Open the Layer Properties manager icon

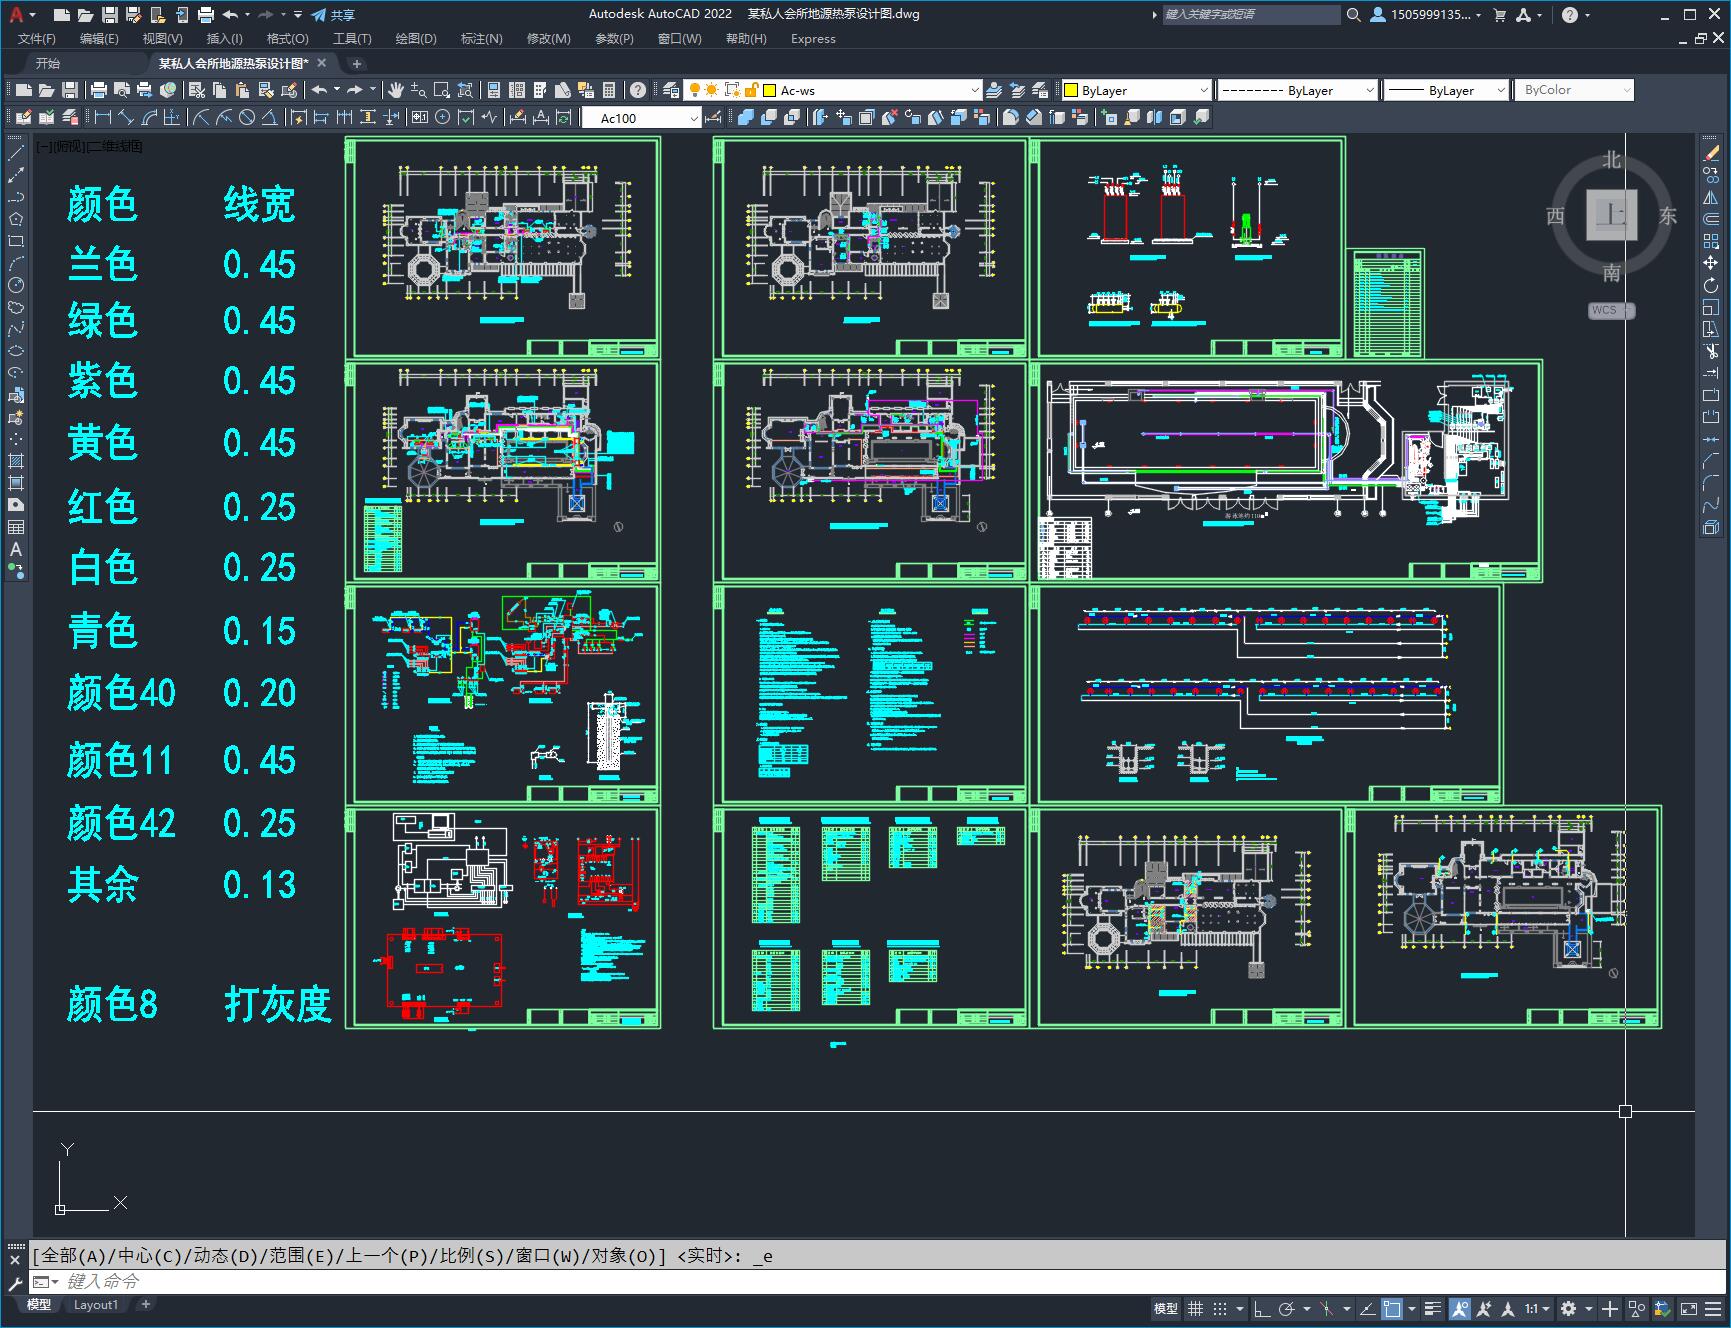point(671,90)
